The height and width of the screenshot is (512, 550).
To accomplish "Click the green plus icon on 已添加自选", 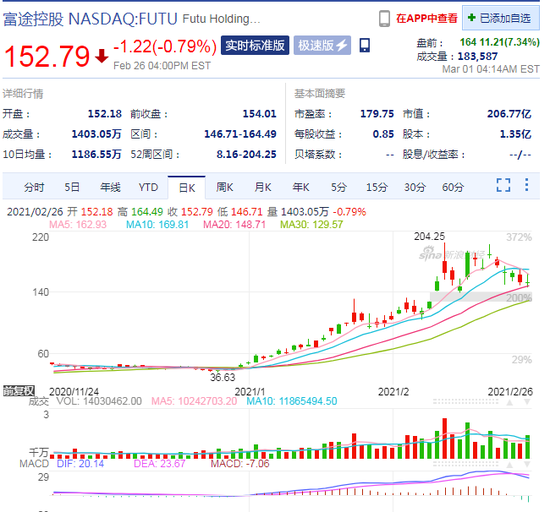I will tap(472, 17).
